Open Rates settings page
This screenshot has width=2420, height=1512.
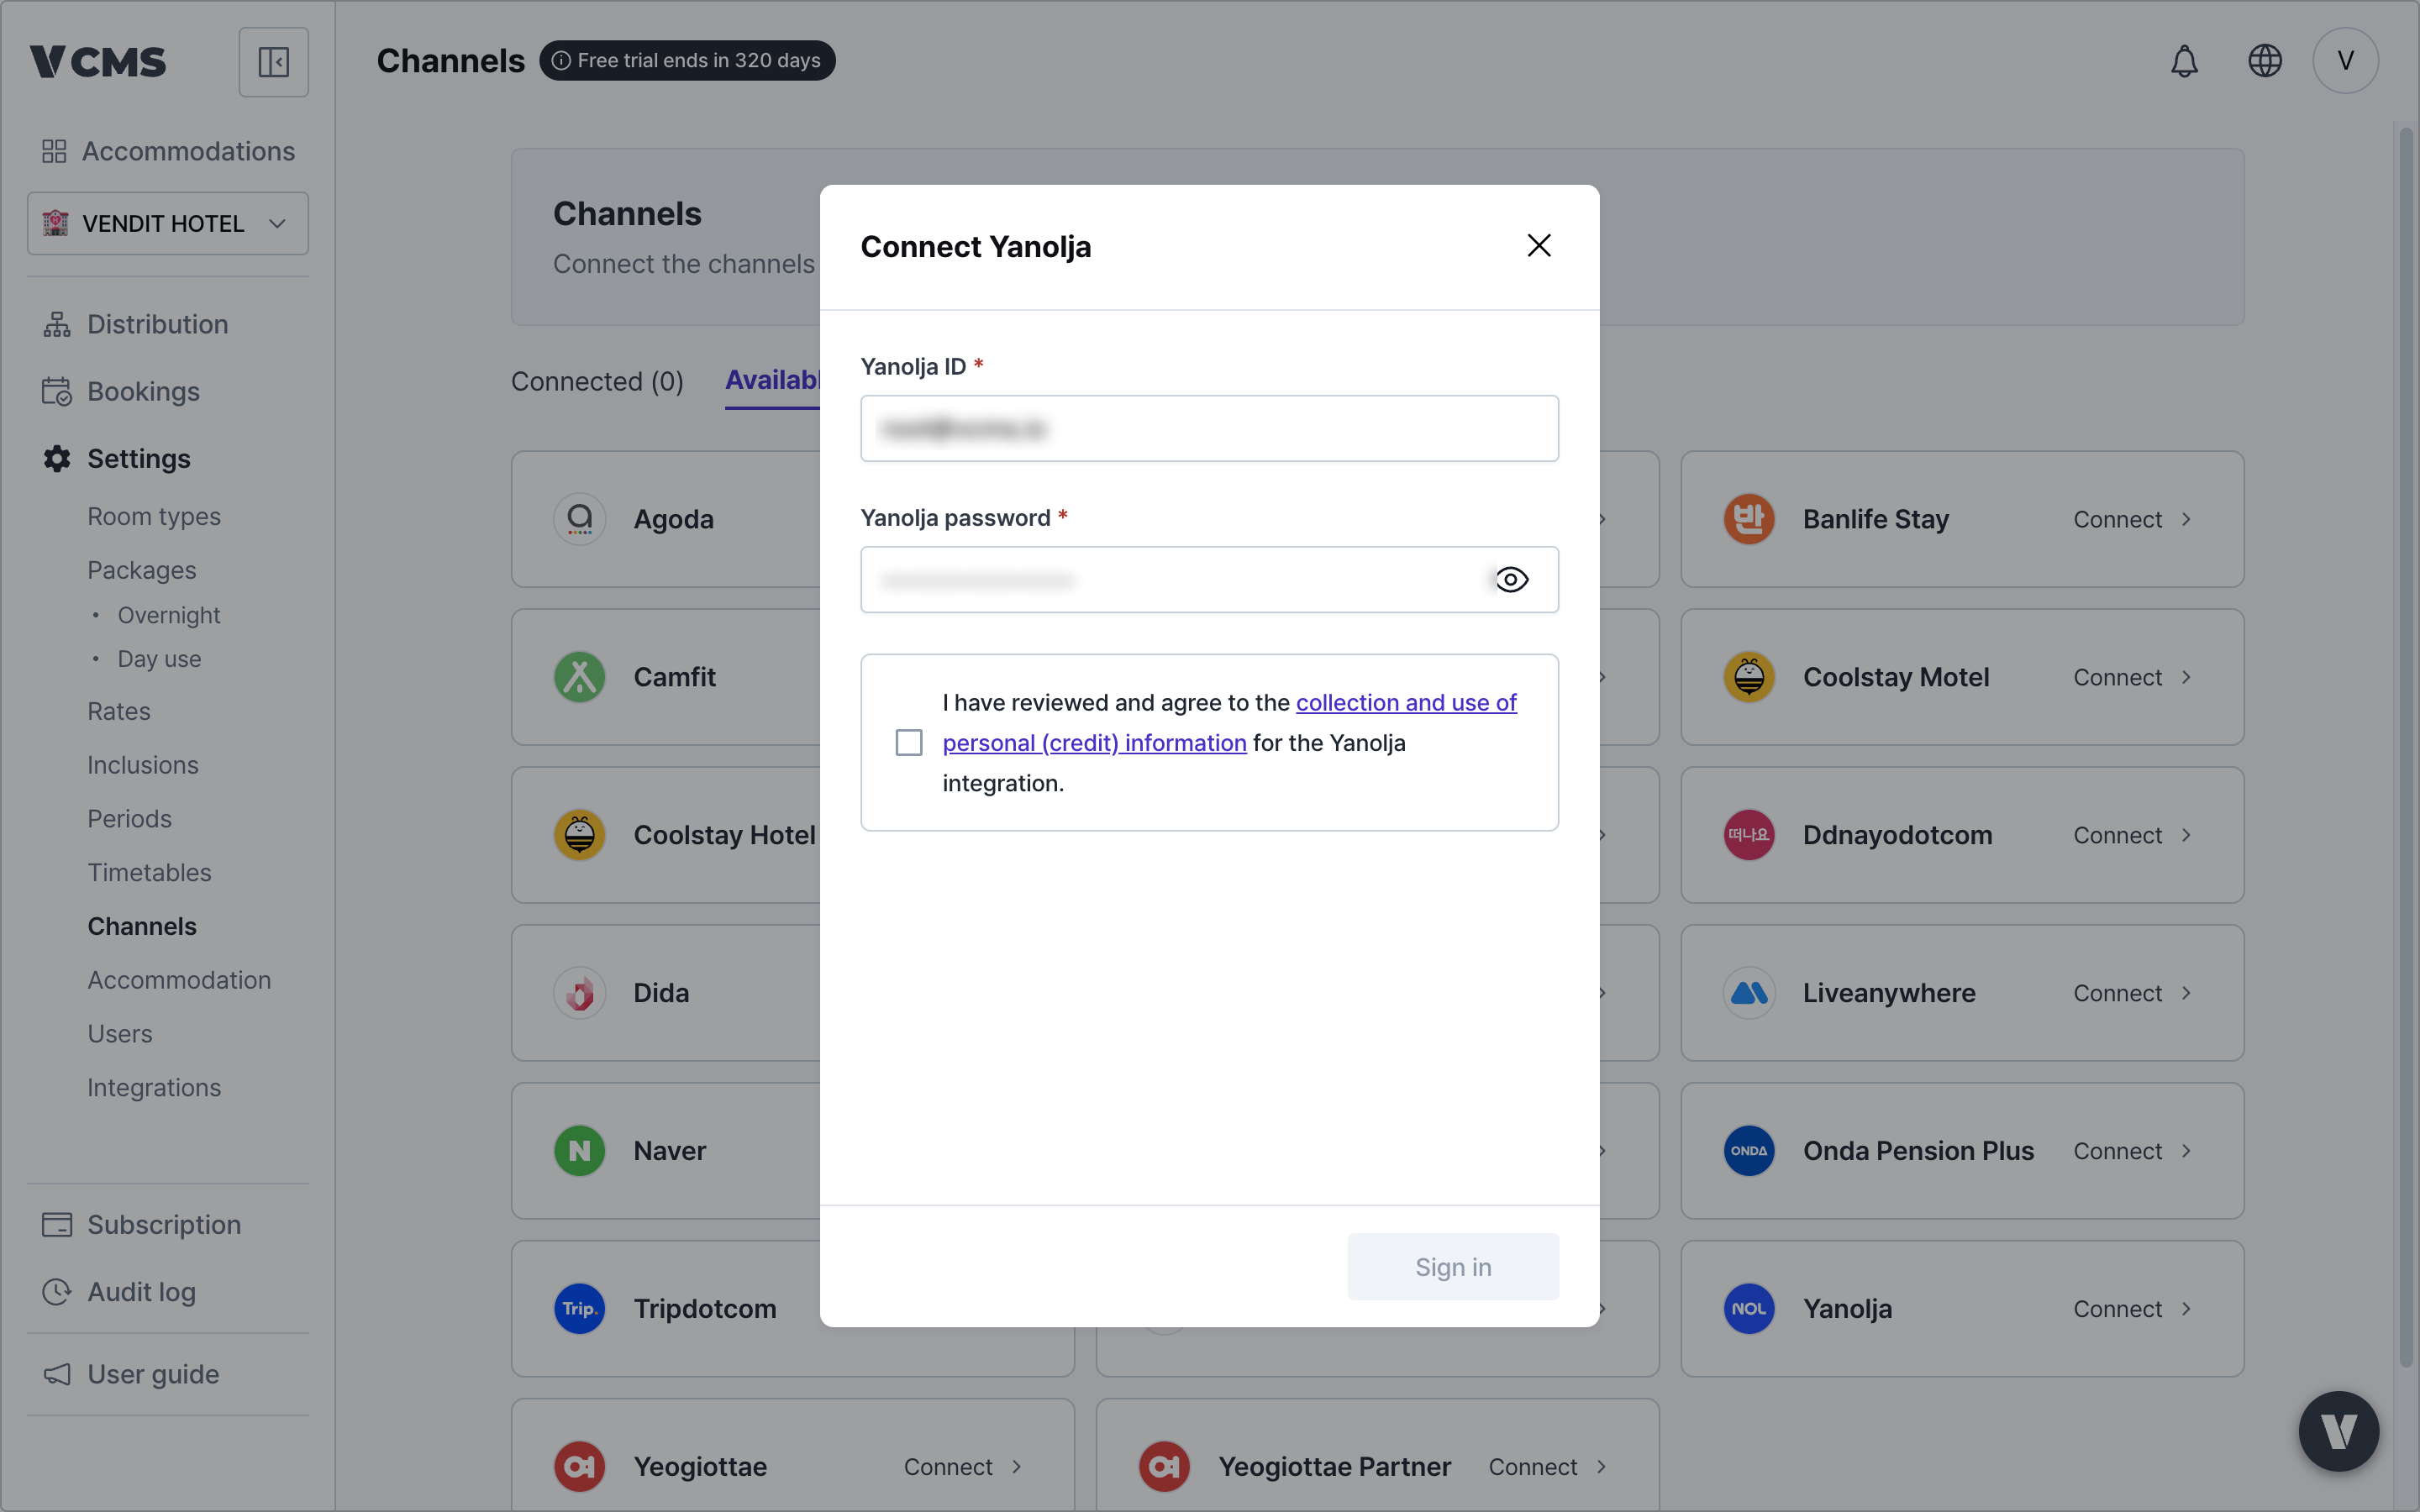pyautogui.click(x=119, y=711)
